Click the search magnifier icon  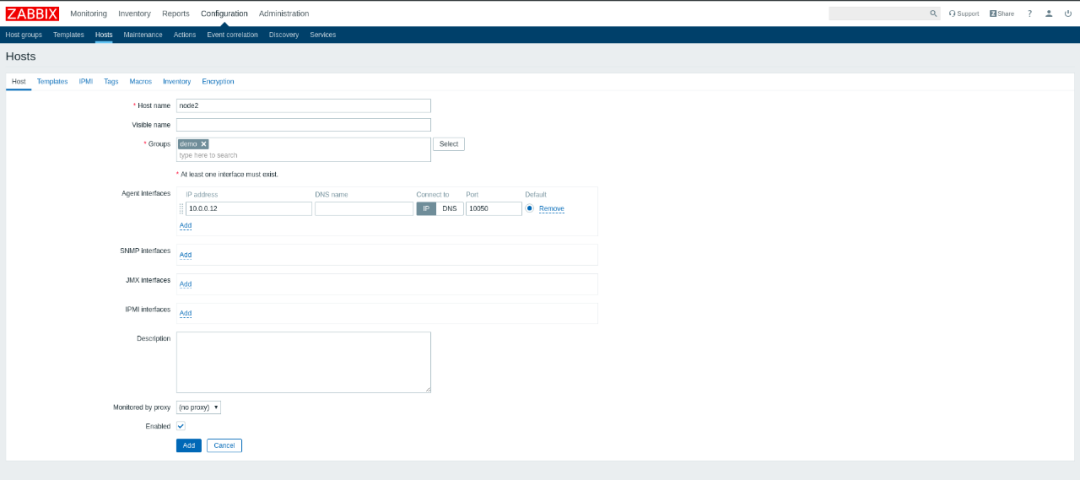point(933,14)
